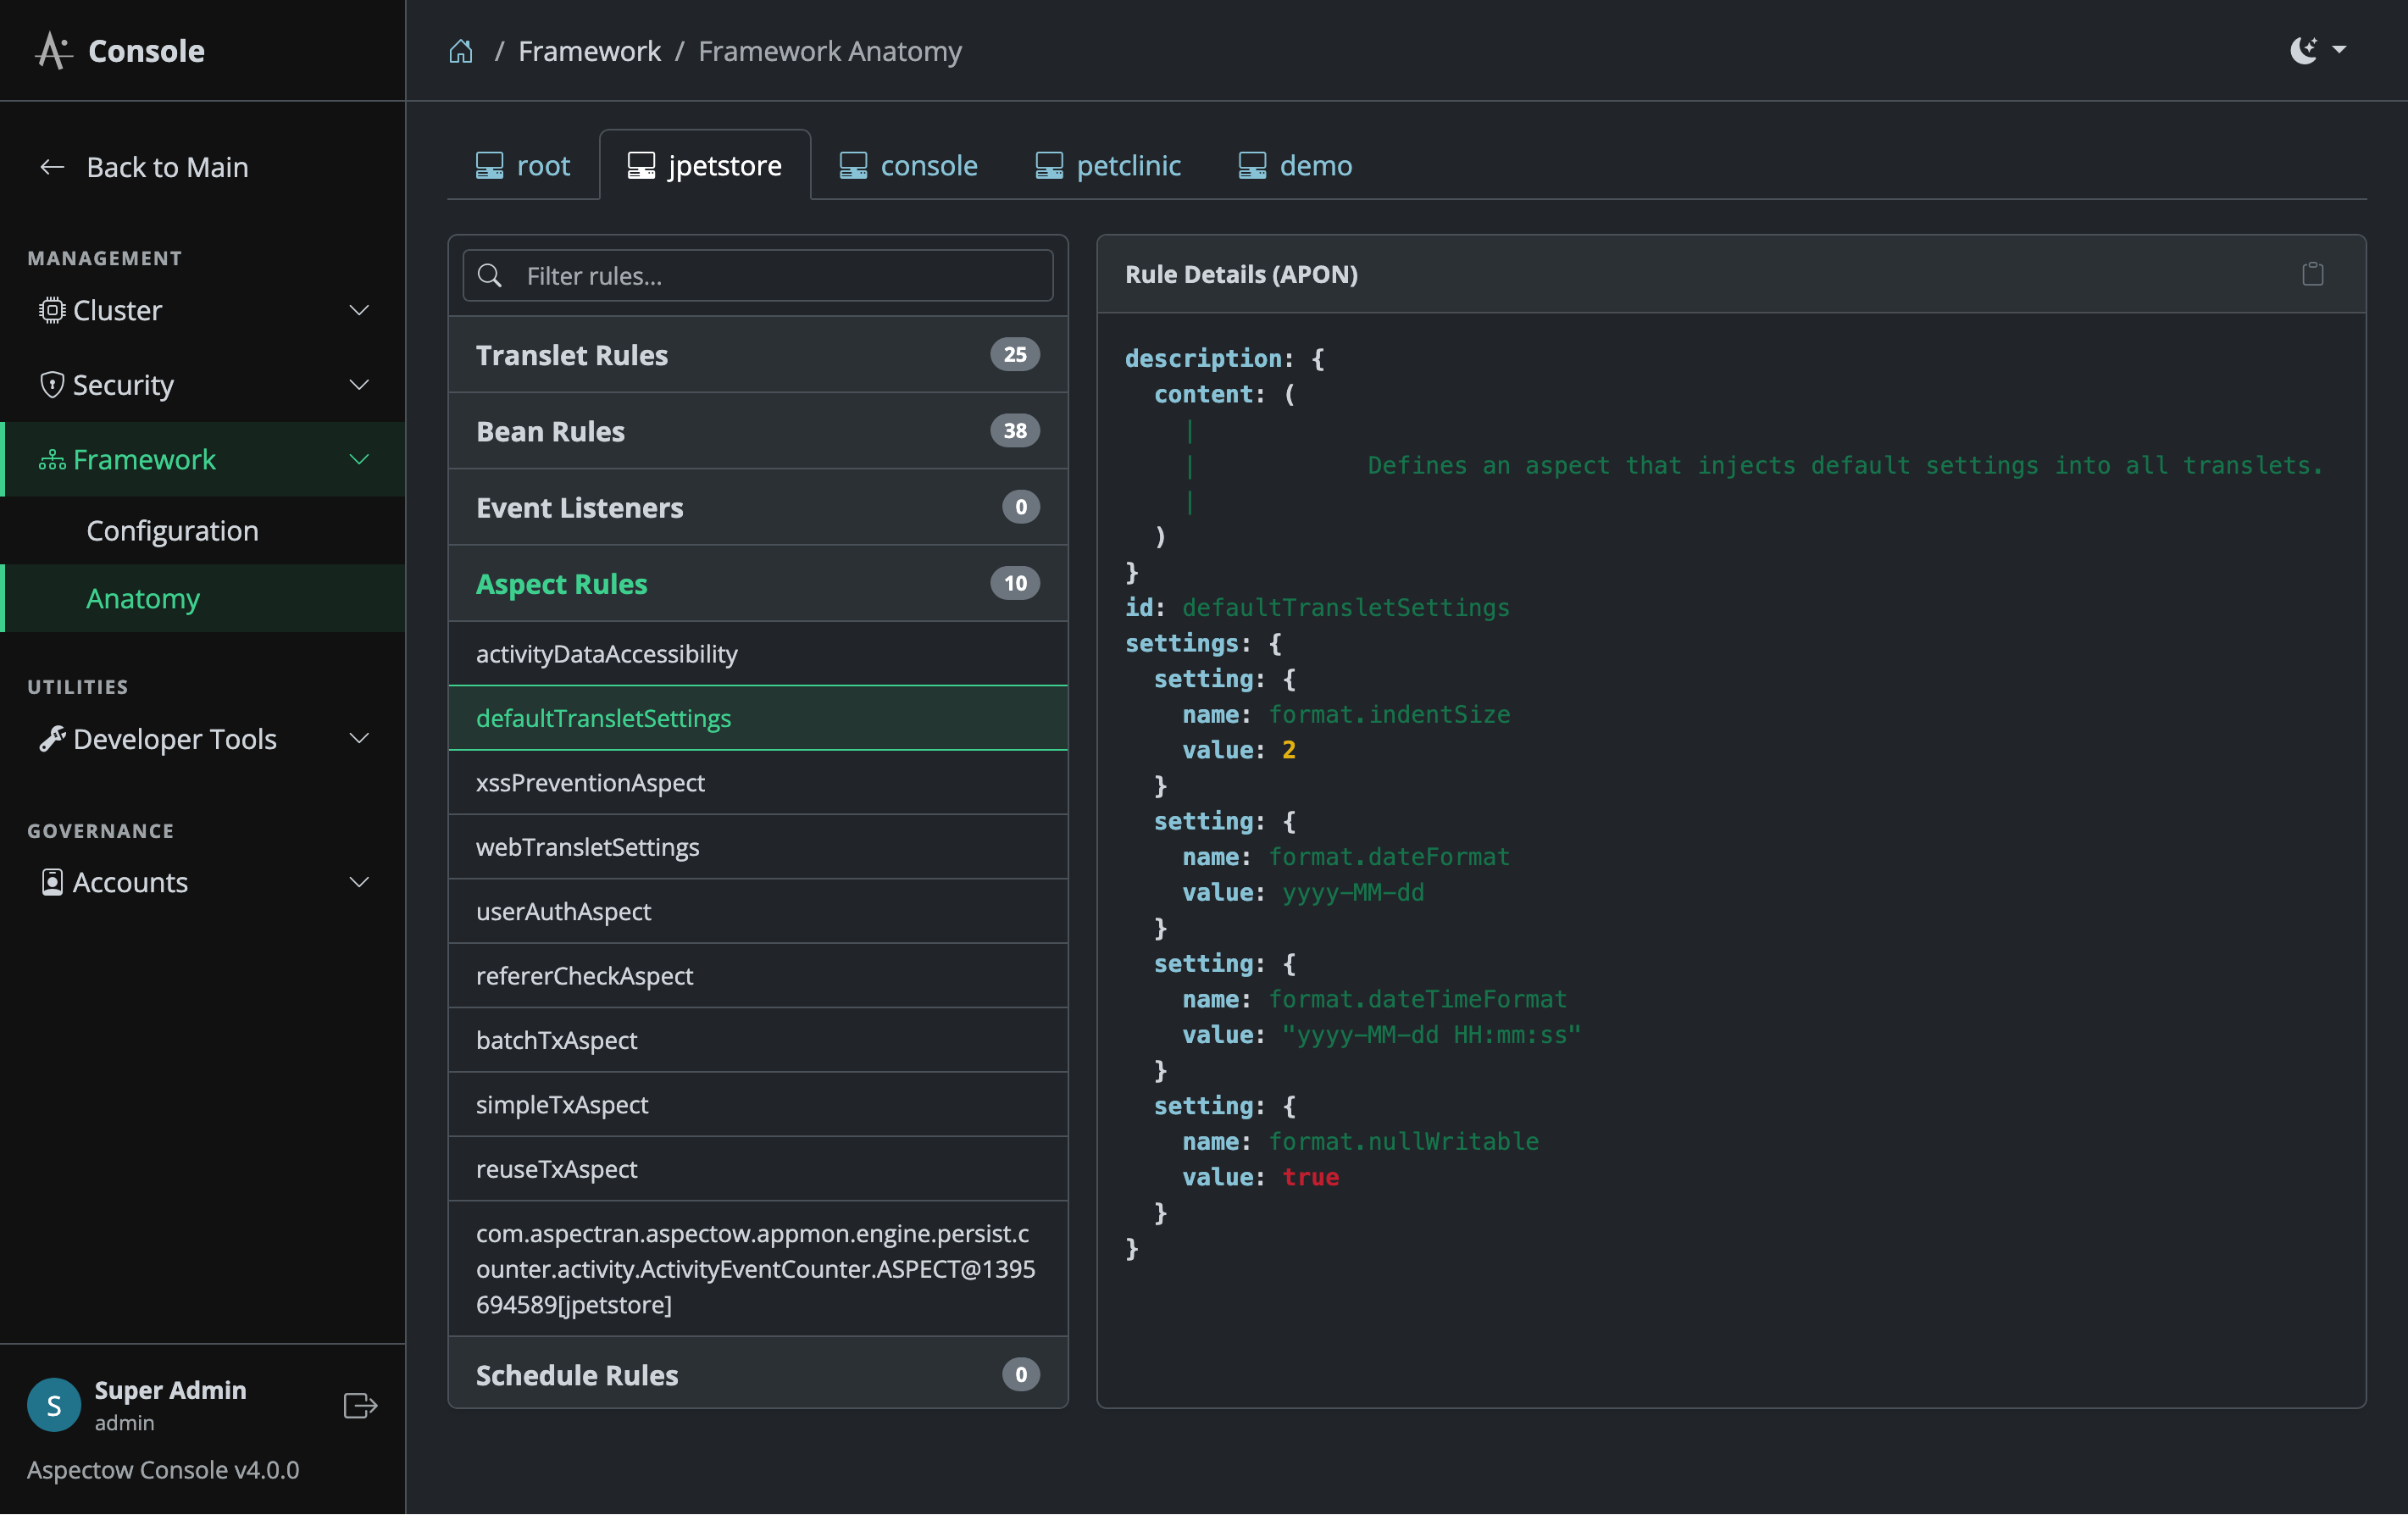Switch to the petclinic tab

click(1107, 166)
